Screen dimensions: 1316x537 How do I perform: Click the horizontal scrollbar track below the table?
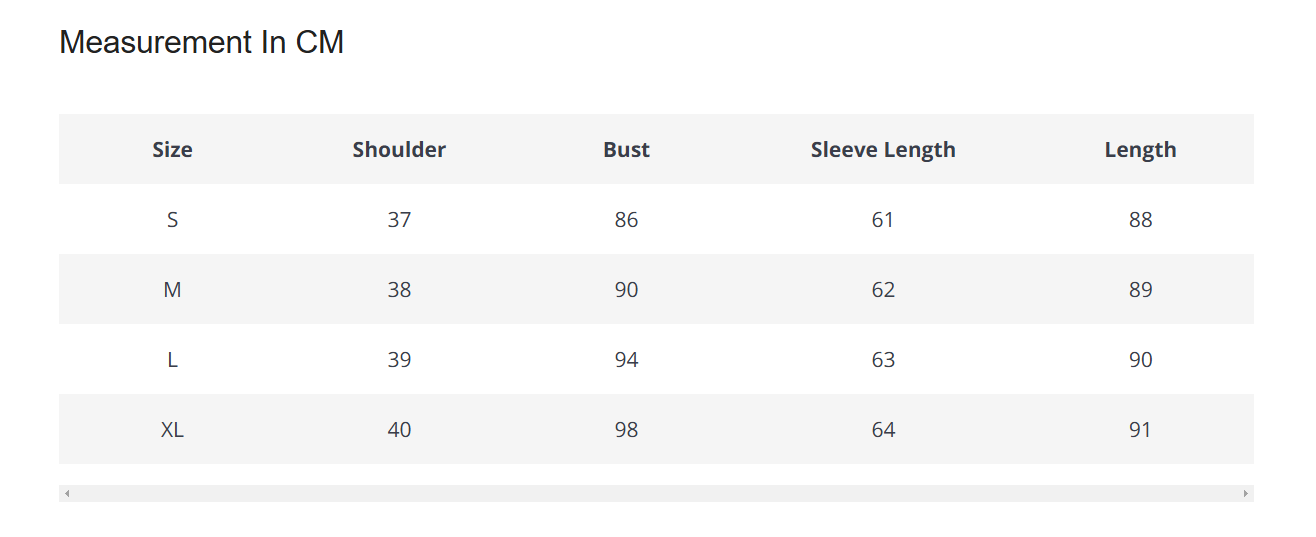point(656,494)
